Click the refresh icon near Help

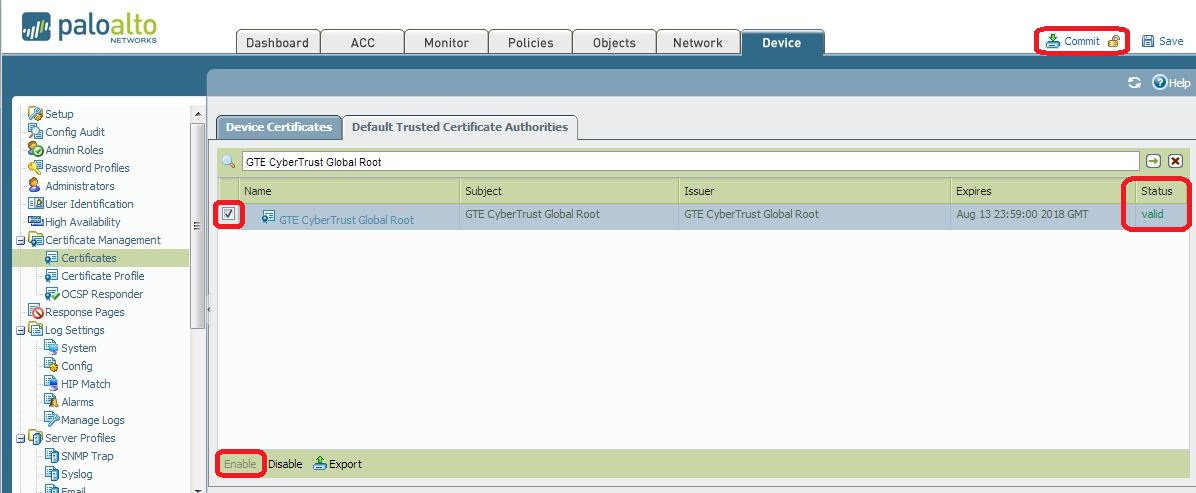click(x=1134, y=82)
